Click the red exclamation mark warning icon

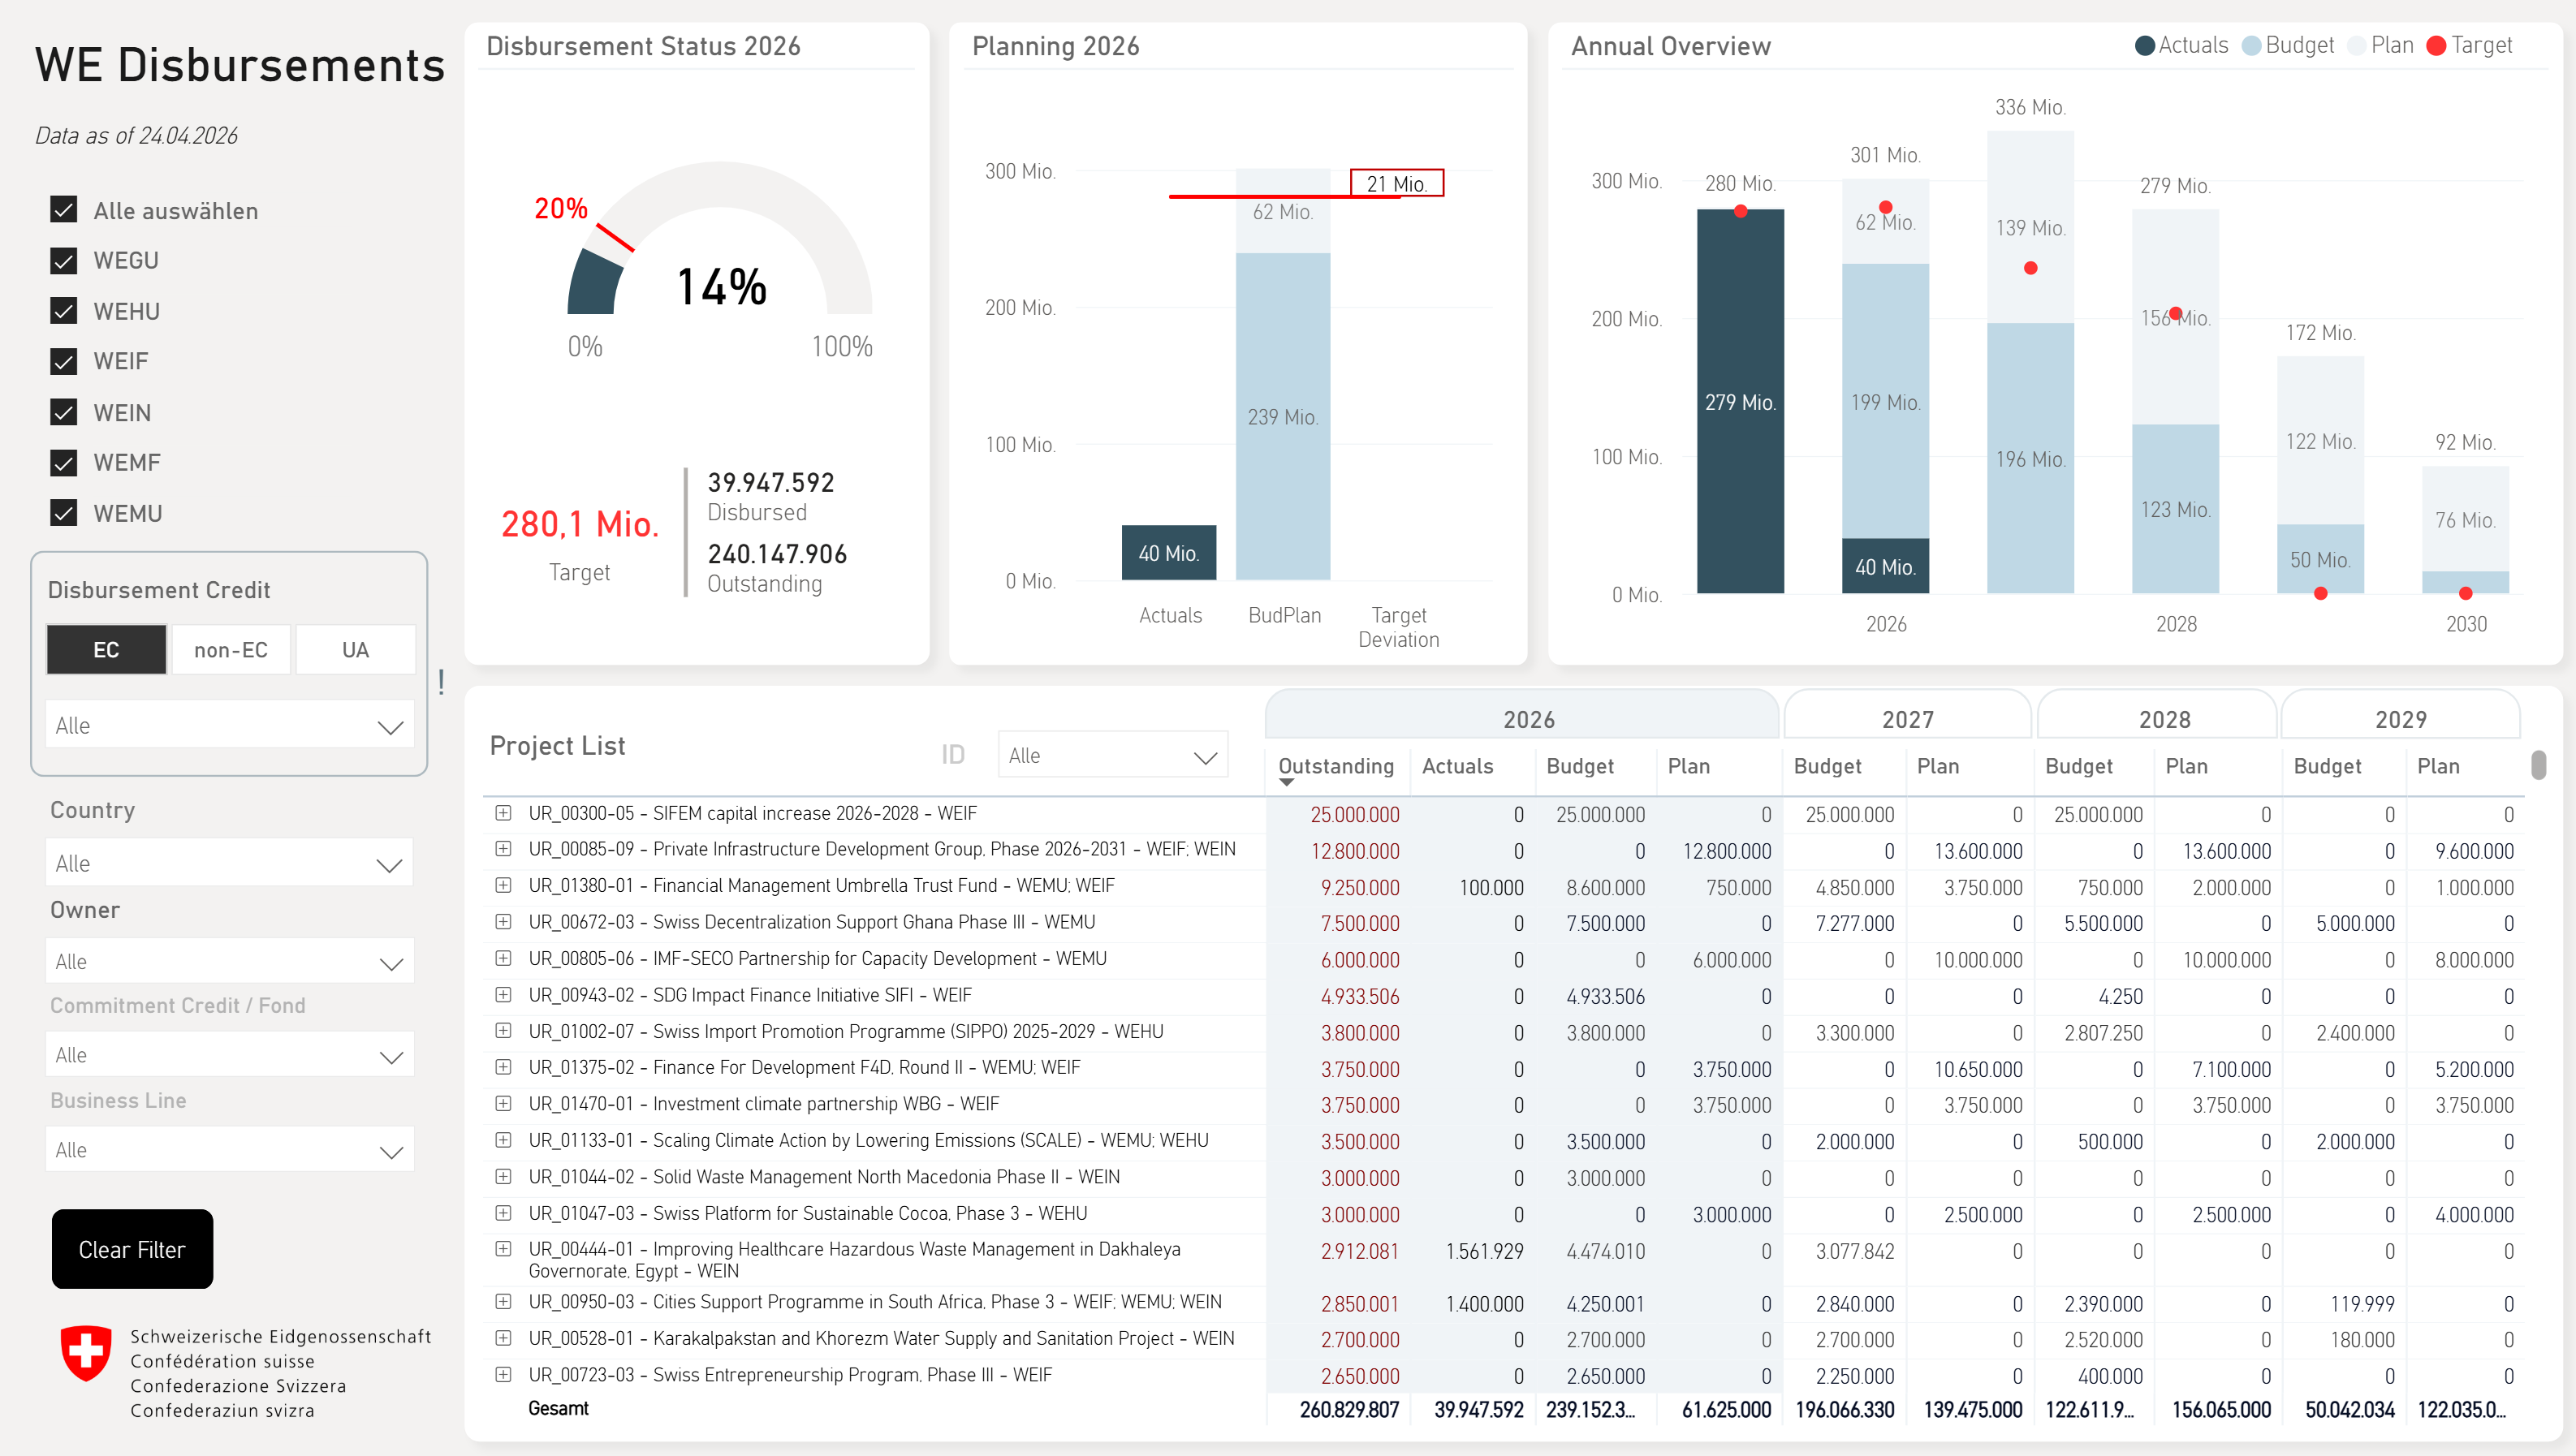(441, 683)
